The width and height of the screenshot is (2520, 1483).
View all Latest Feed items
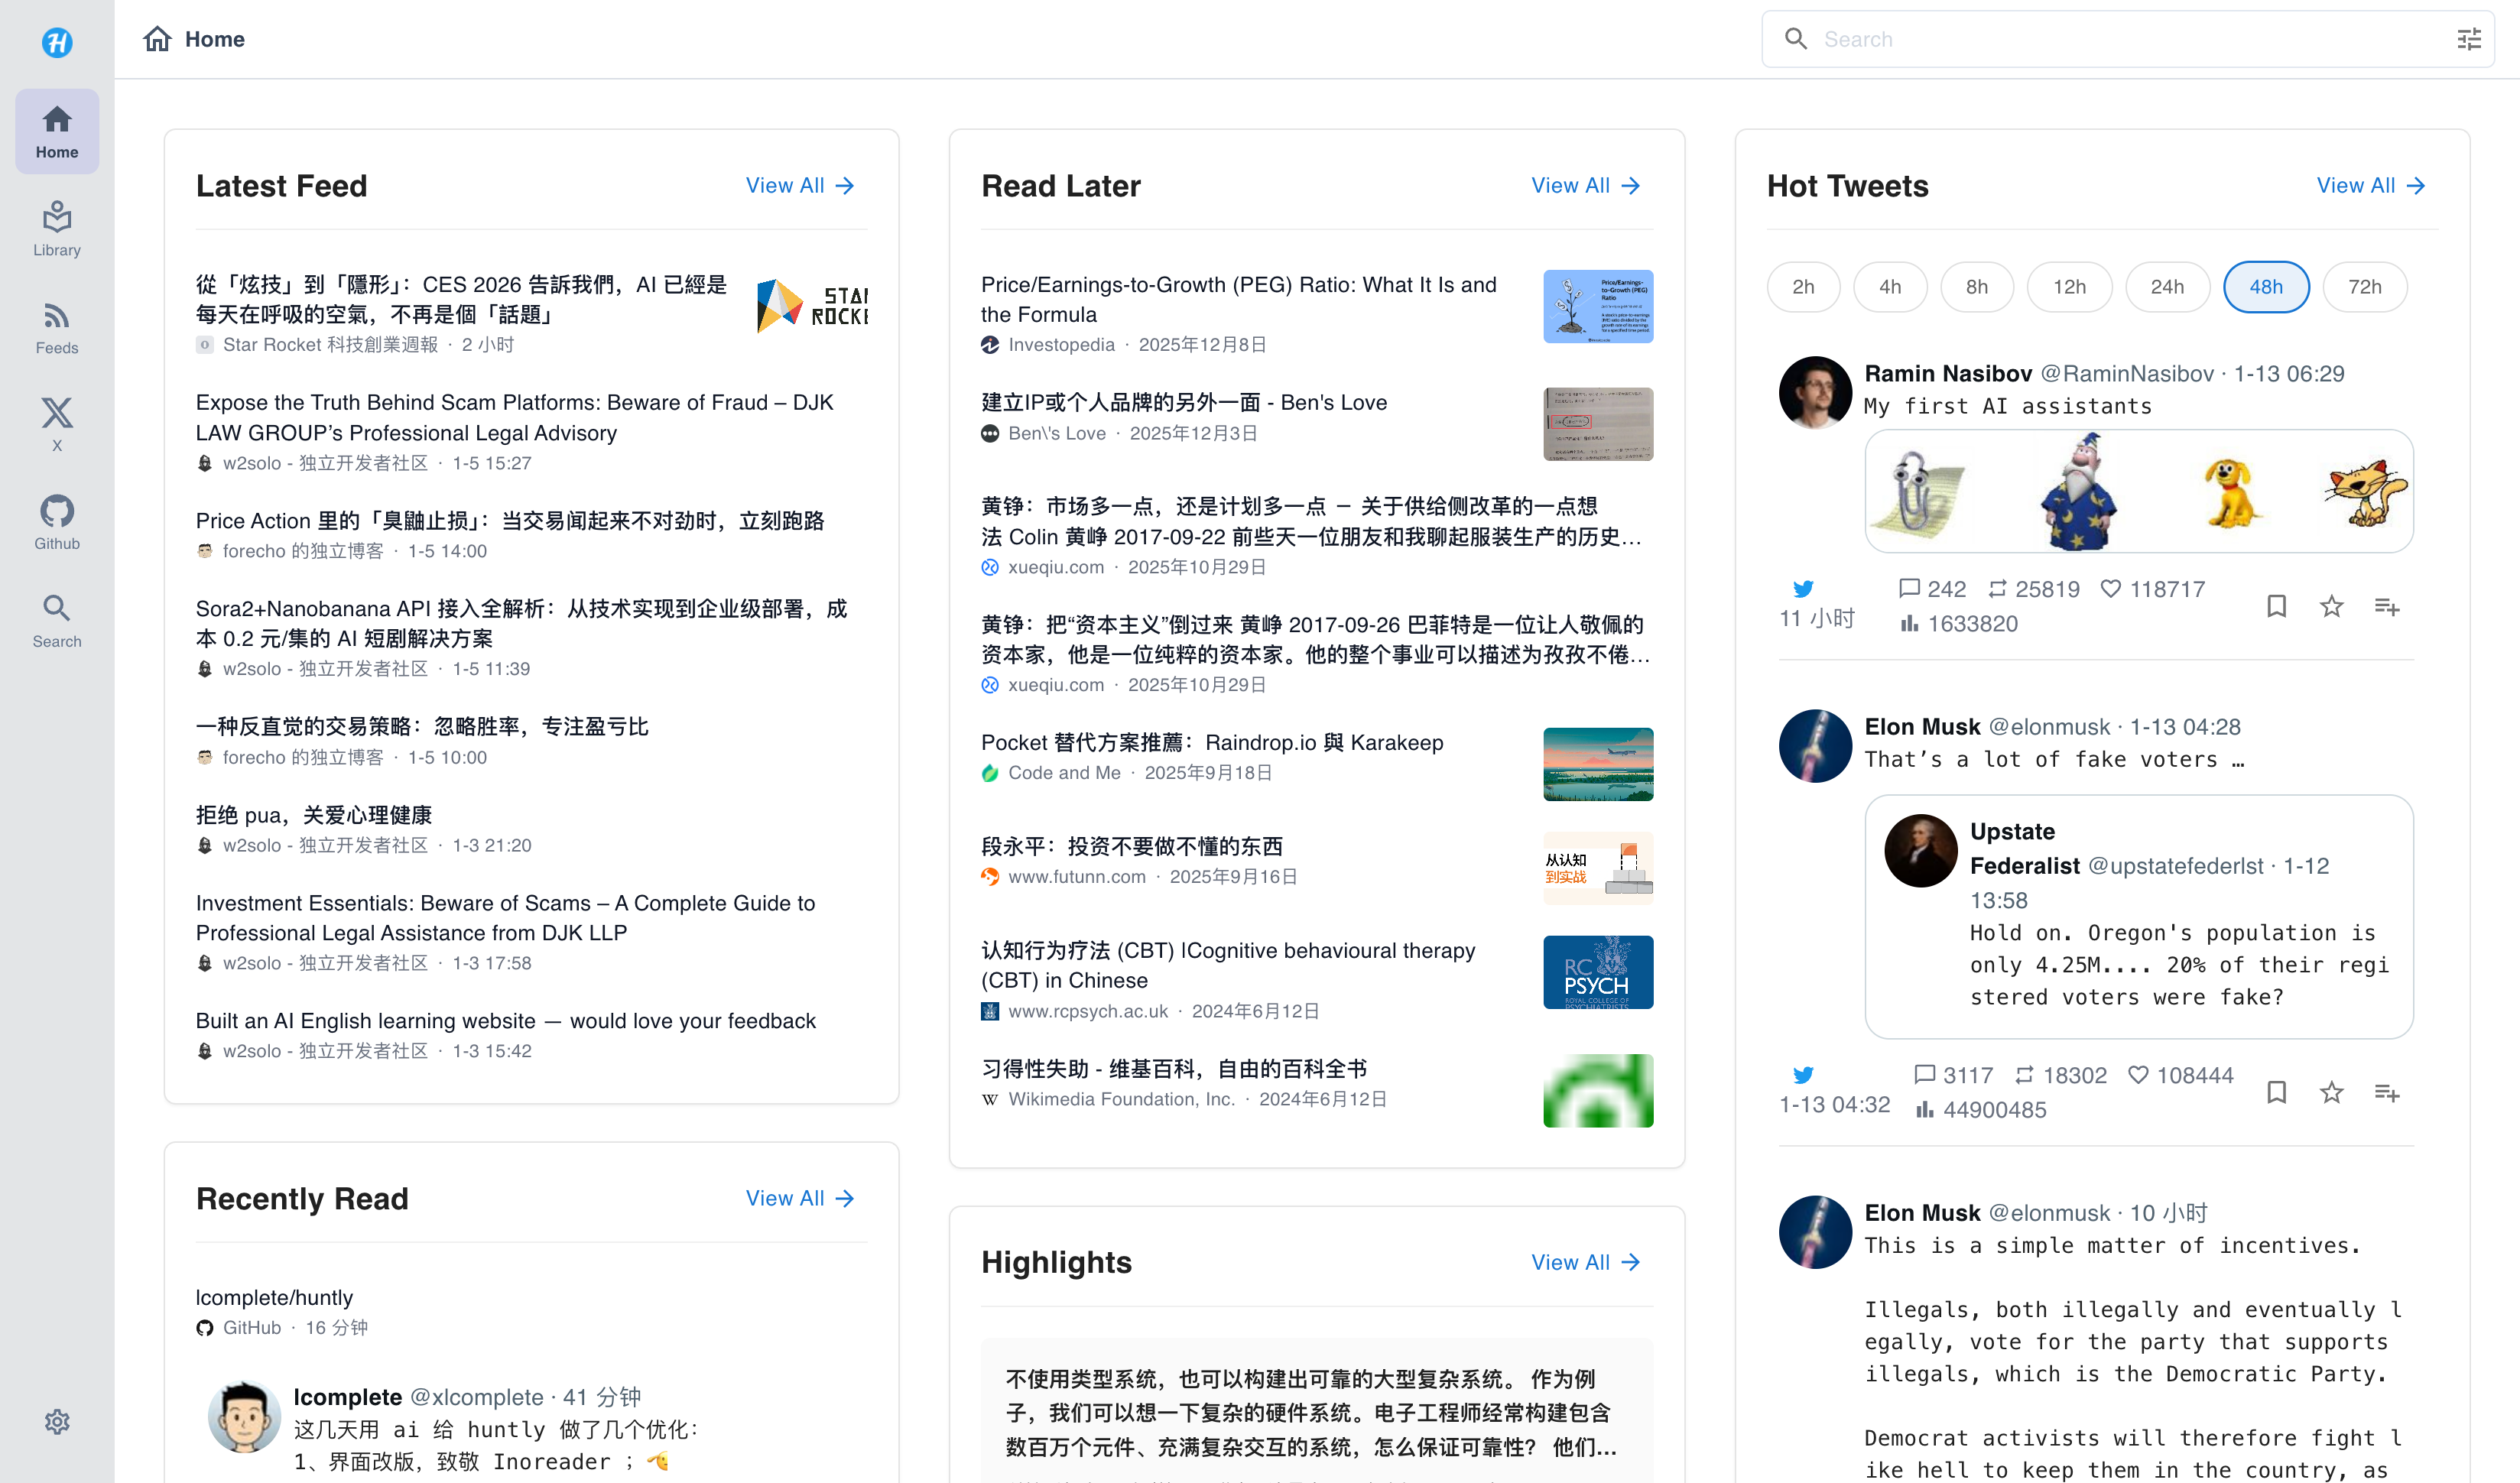coord(800,186)
